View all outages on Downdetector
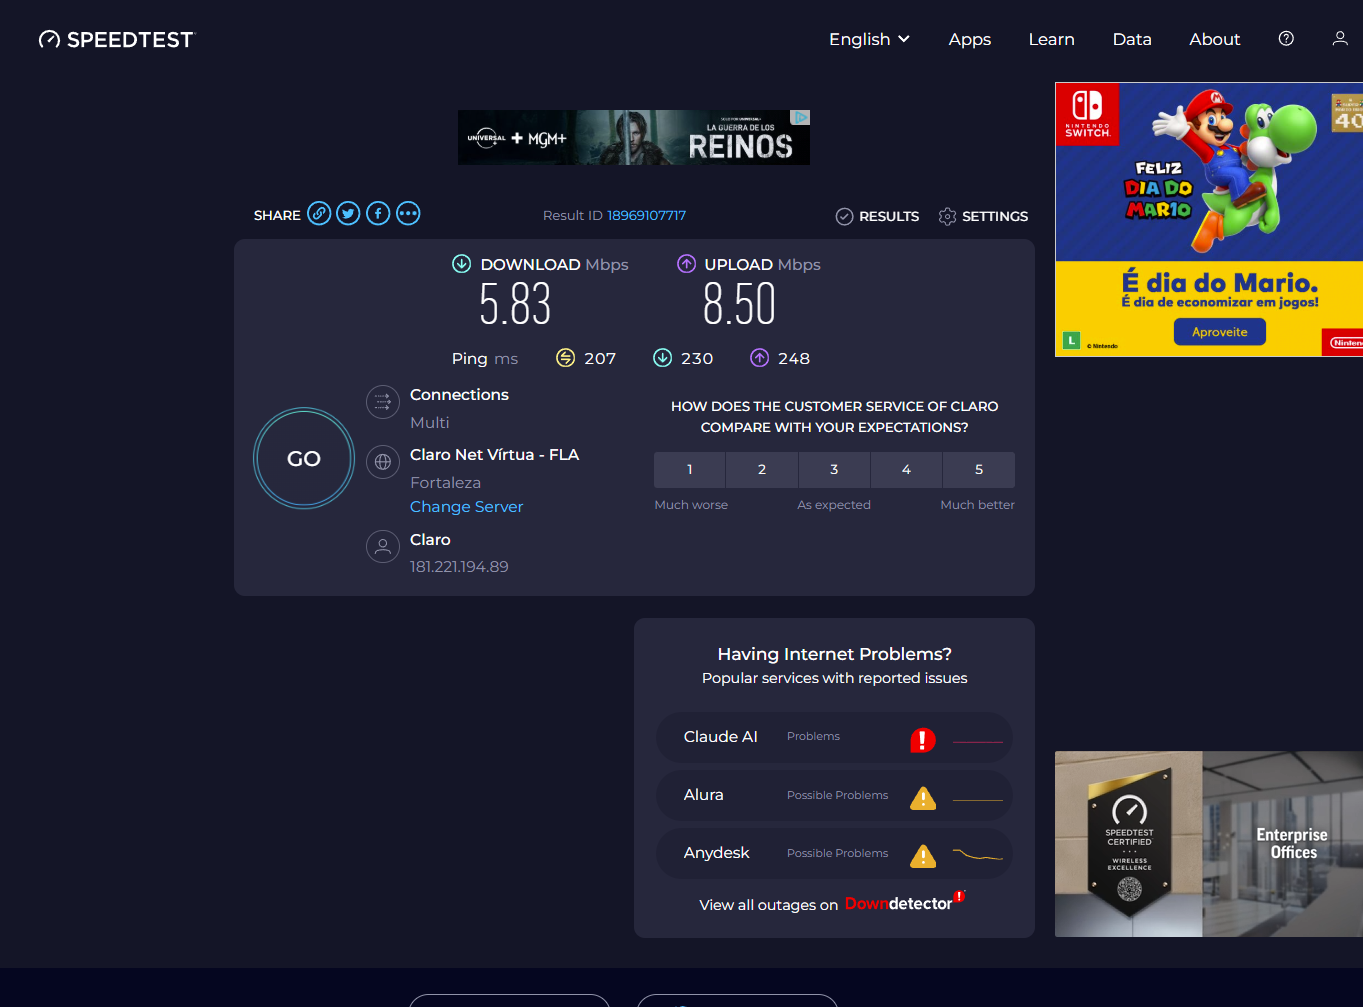The height and width of the screenshot is (1007, 1363). pos(831,904)
